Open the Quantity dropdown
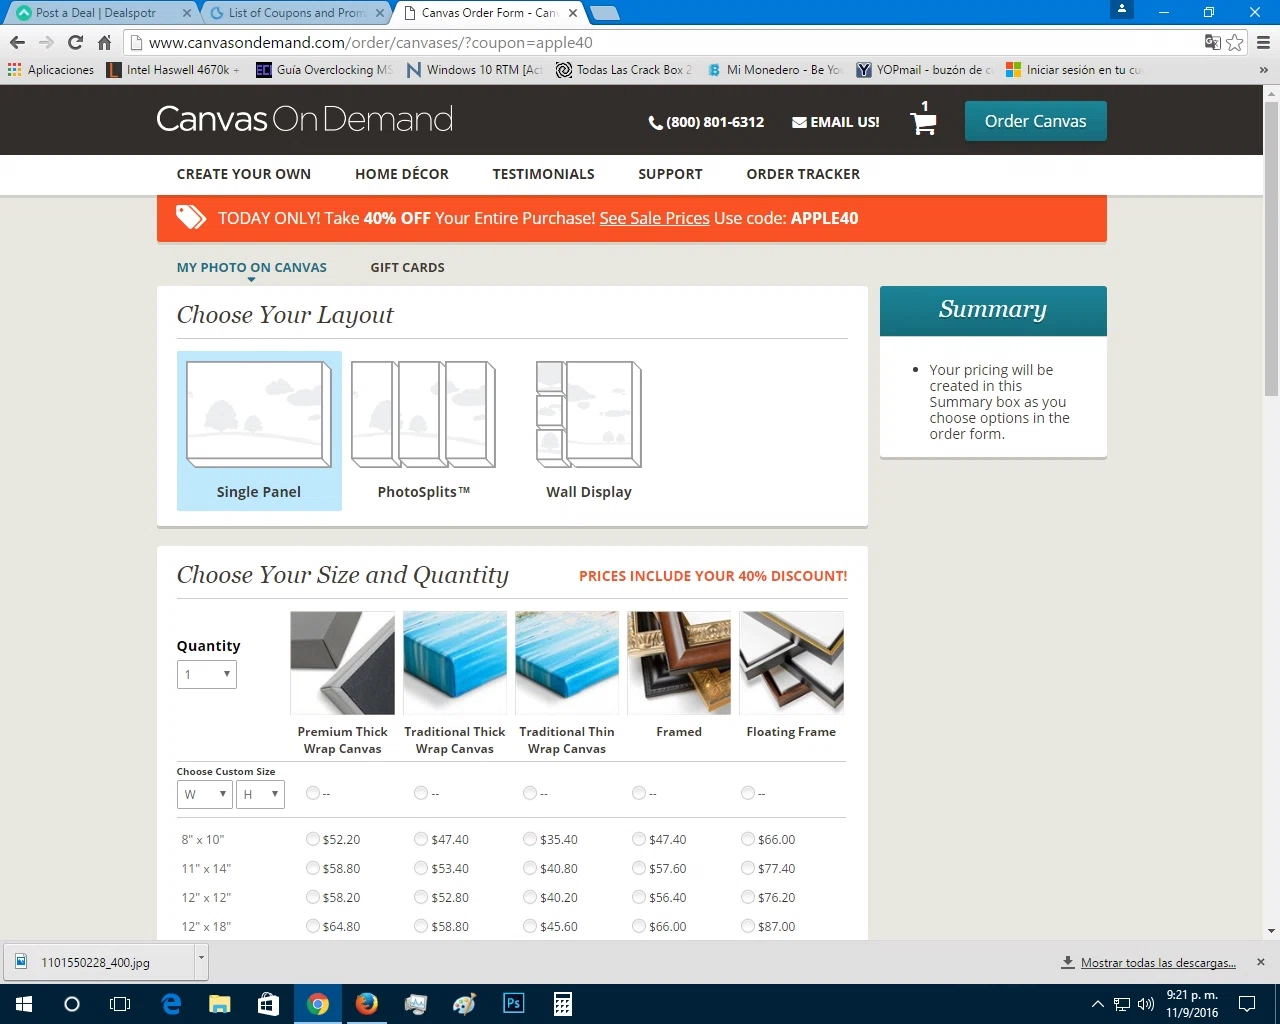 [207, 674]
